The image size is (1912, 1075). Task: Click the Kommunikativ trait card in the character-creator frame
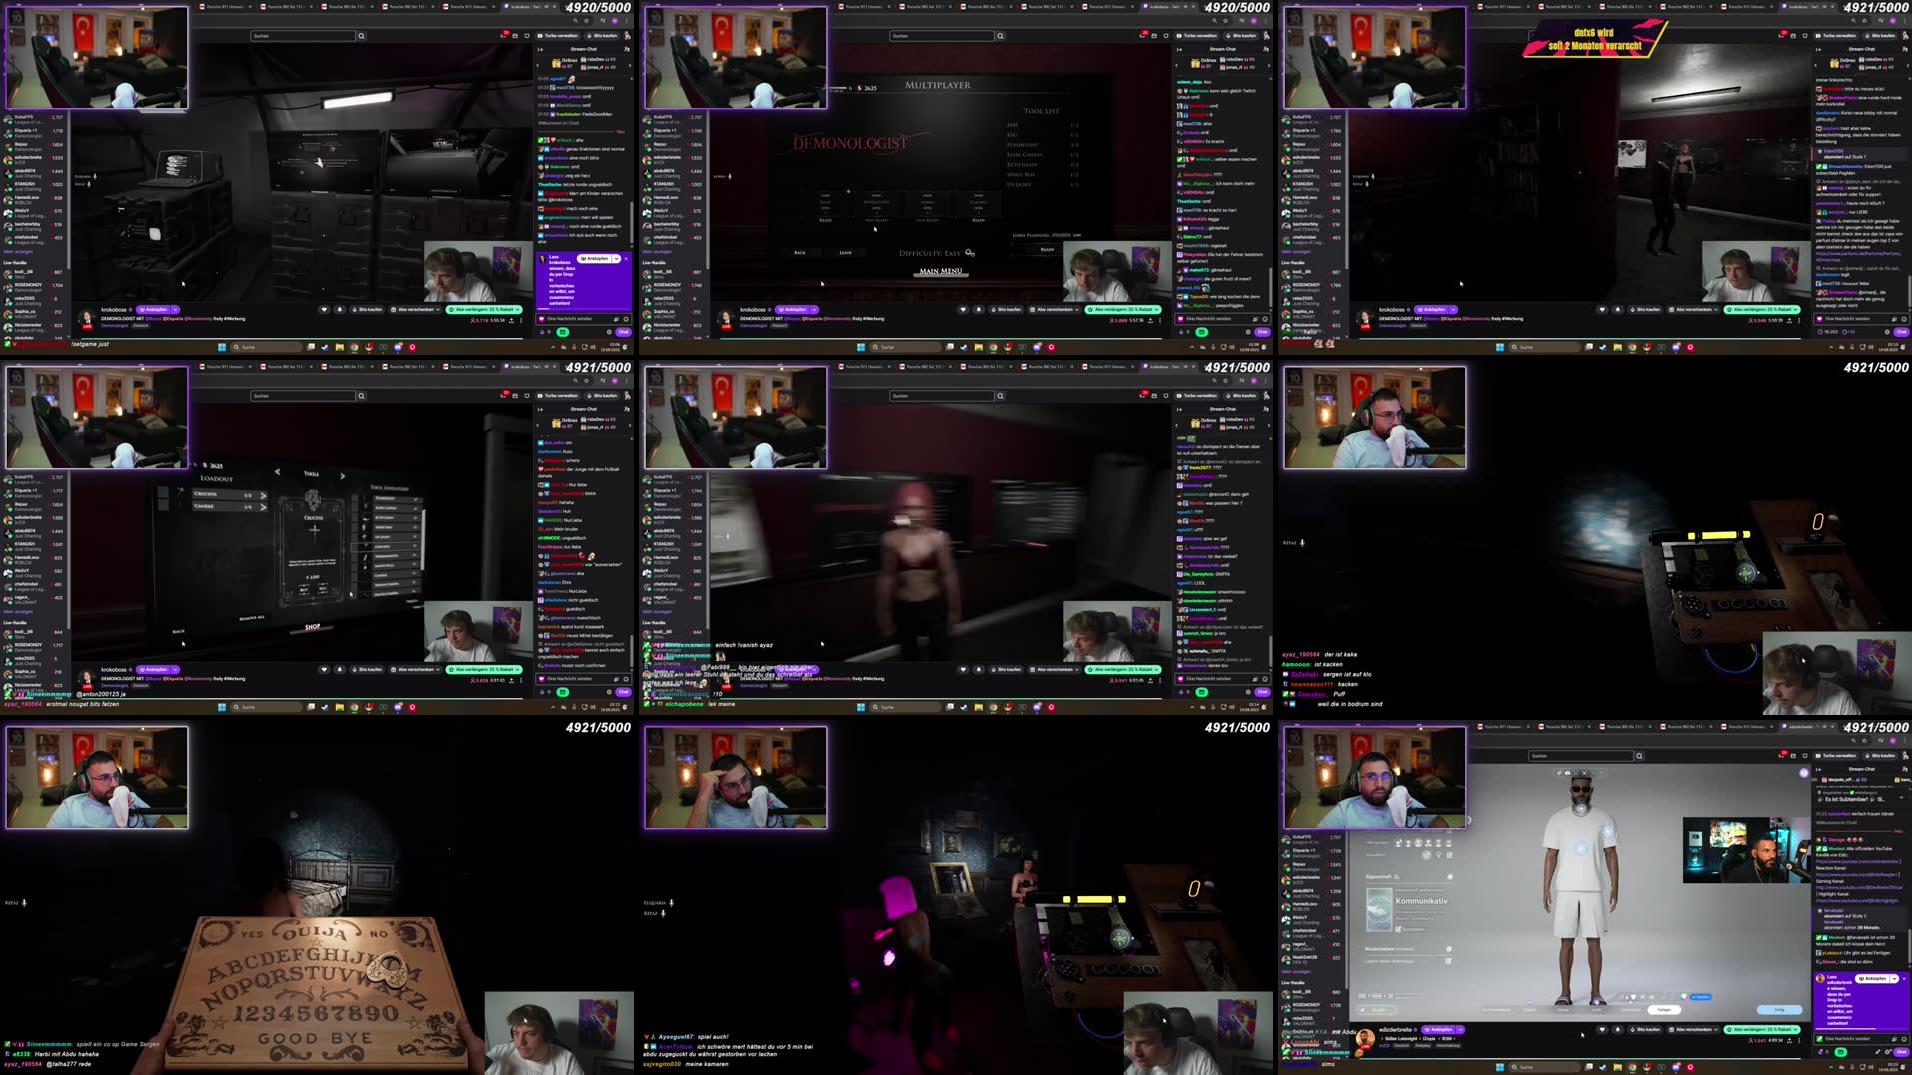click(1408, 910)
